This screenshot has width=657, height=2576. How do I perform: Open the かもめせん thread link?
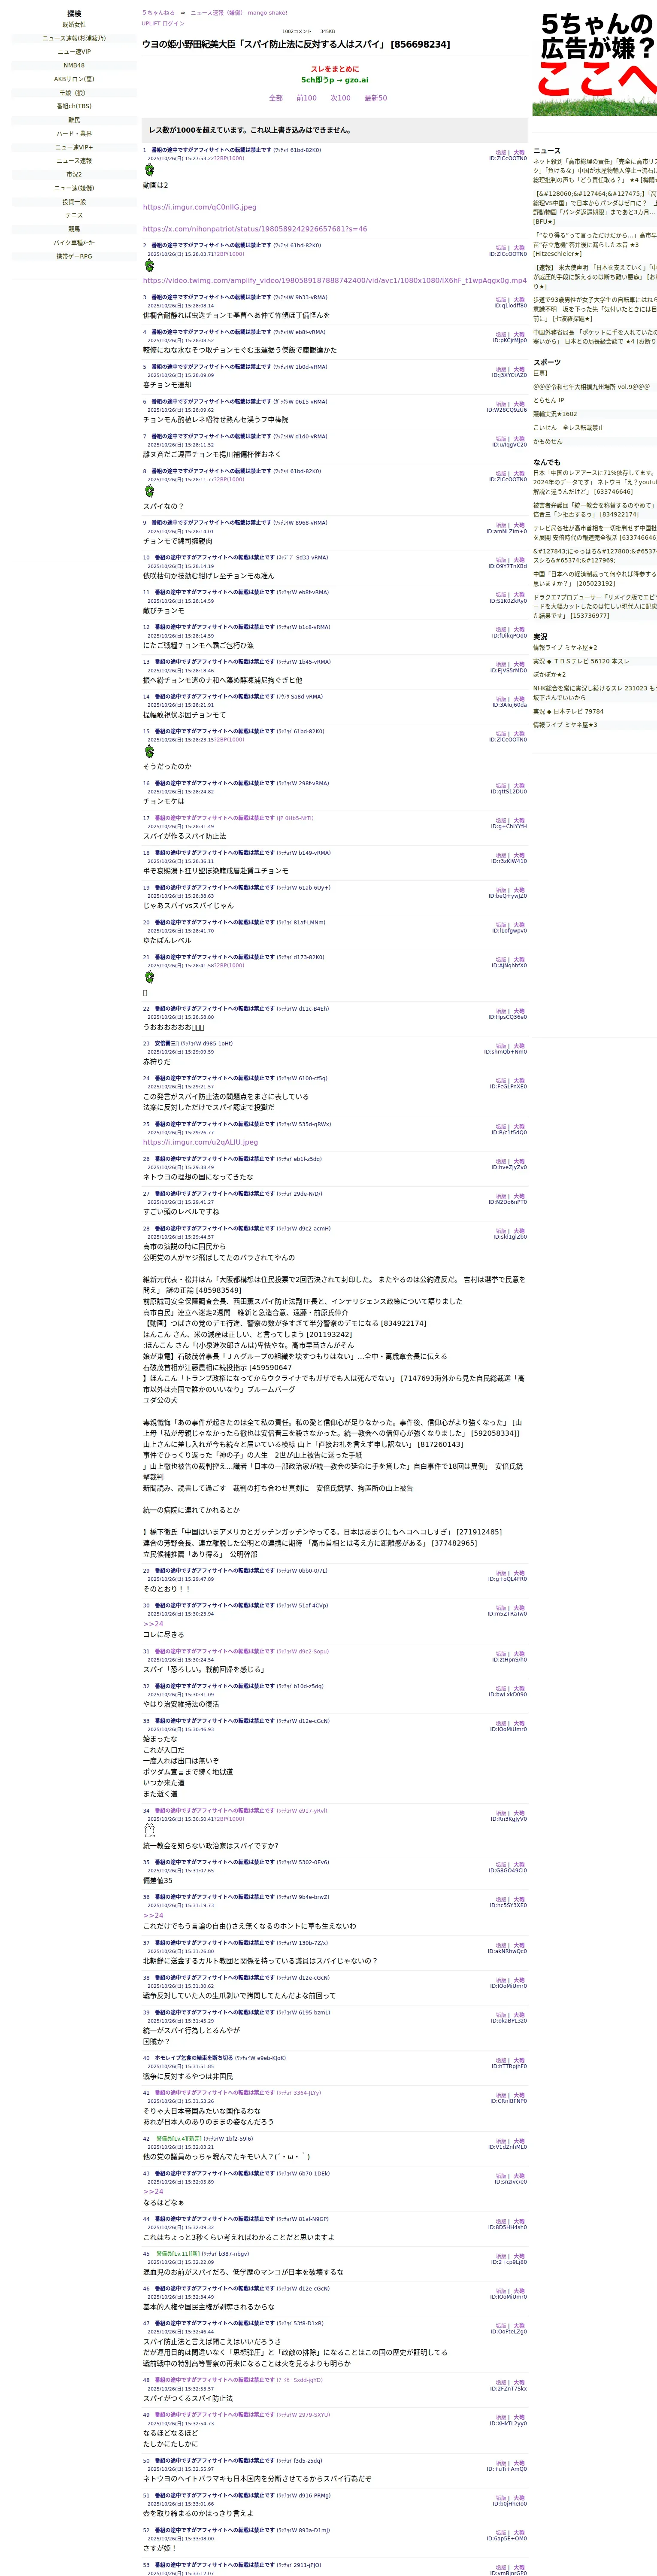548,441
